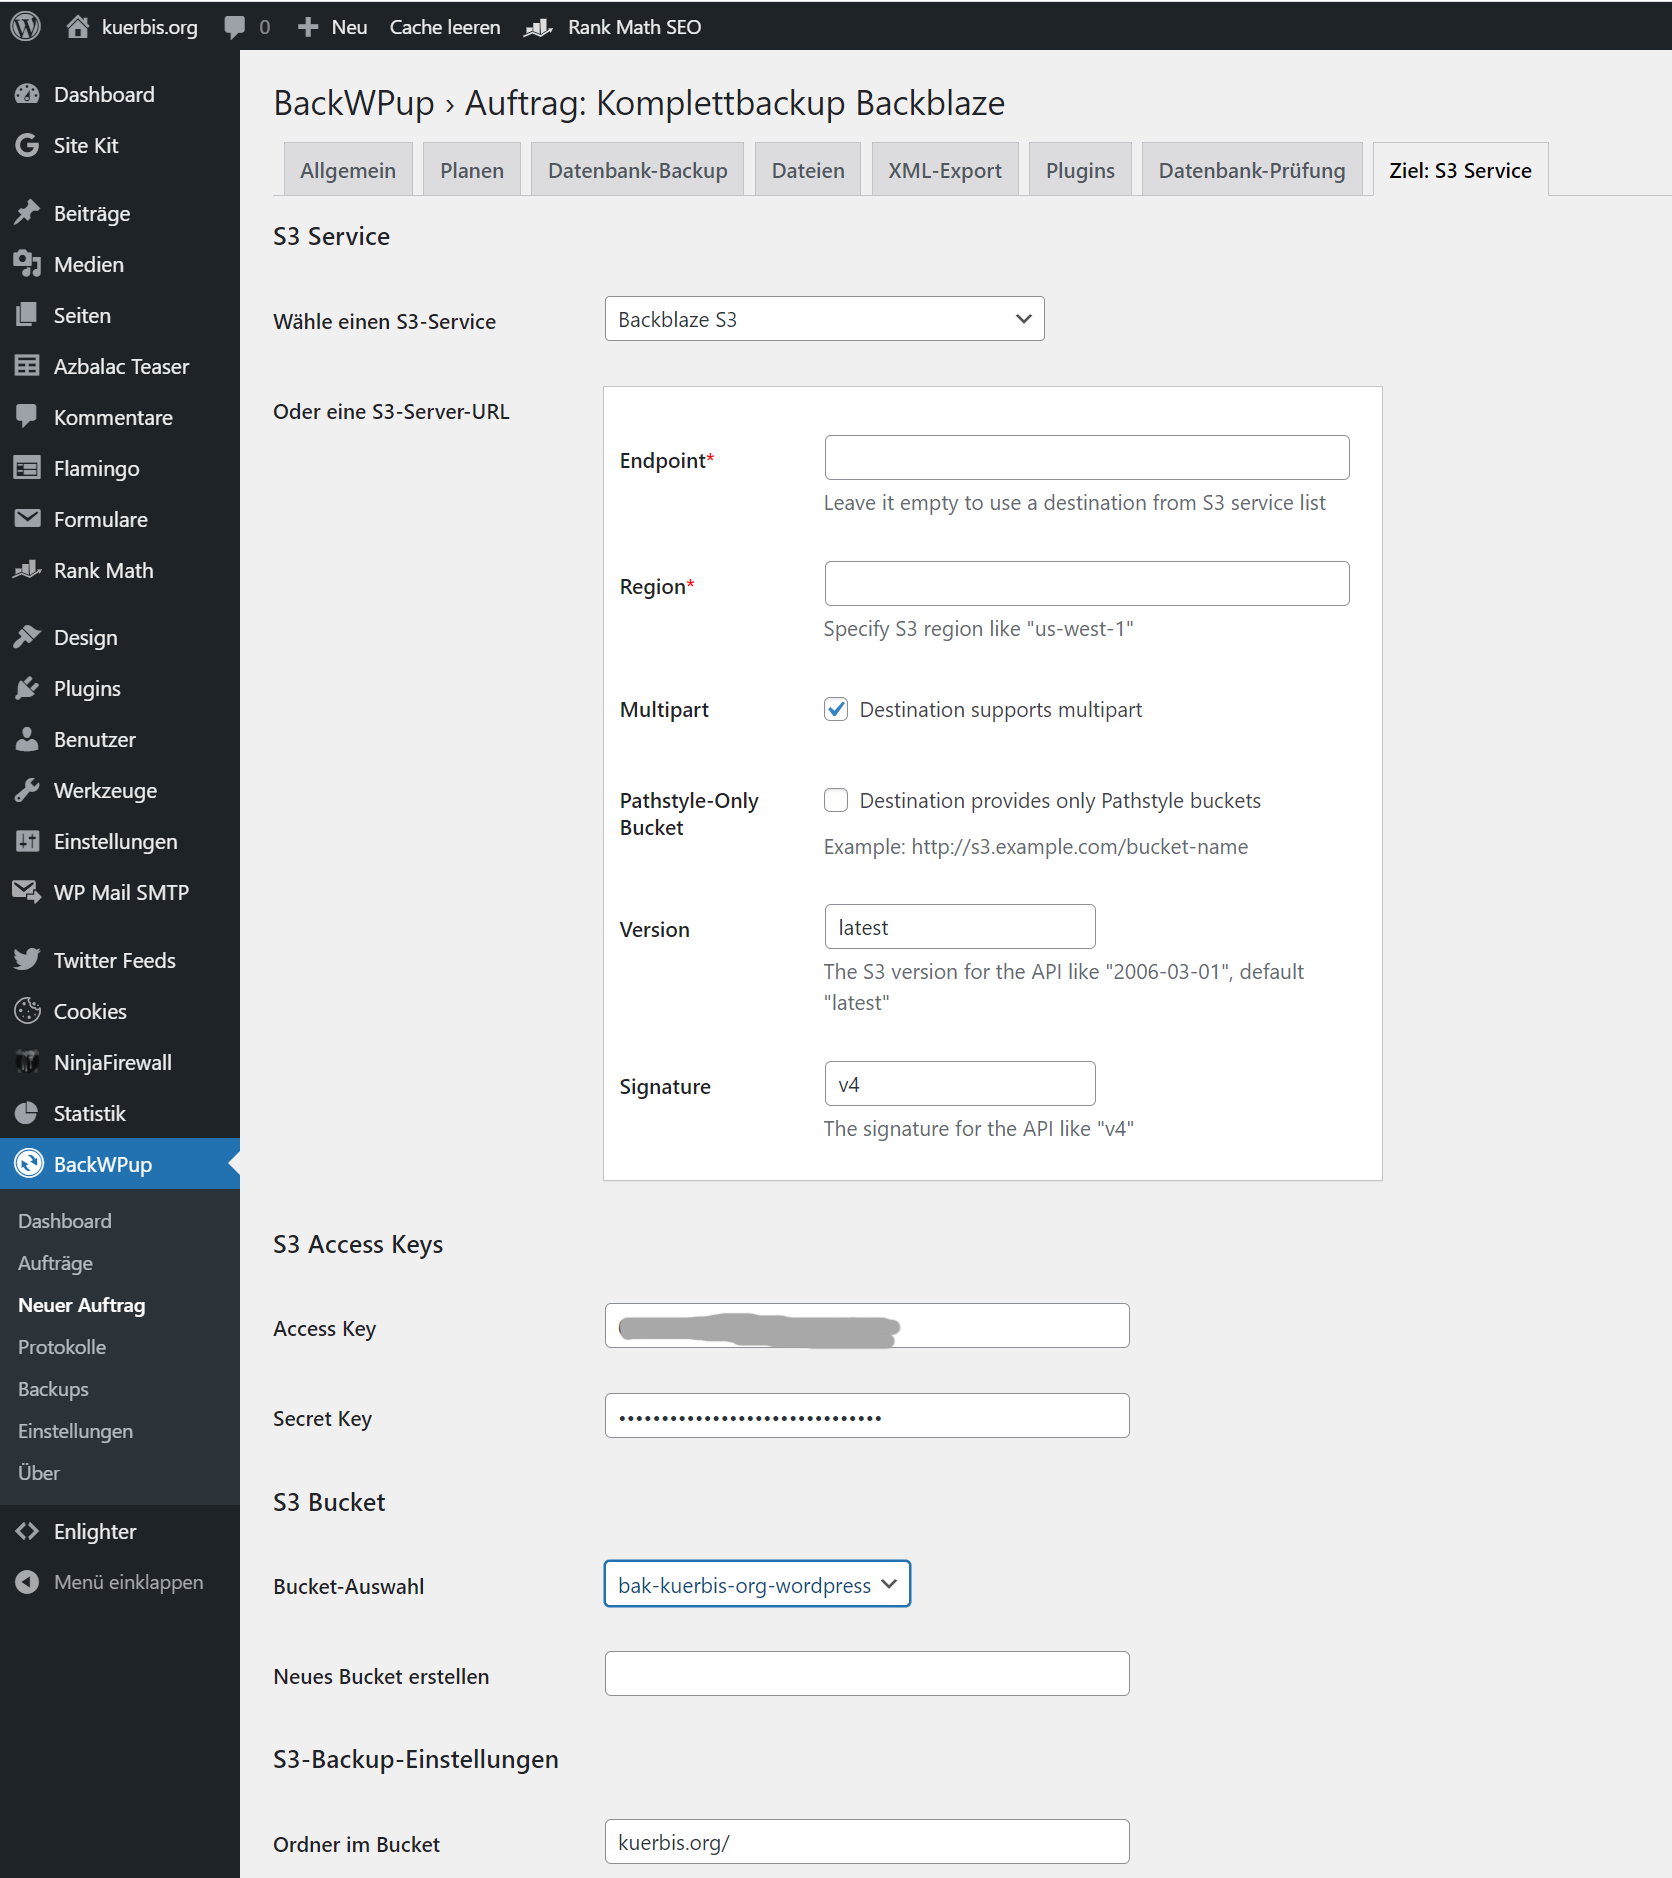Click the Formulare envelope icon
The width and height of the screenshot is (1672, 1878).
point(27,519)
